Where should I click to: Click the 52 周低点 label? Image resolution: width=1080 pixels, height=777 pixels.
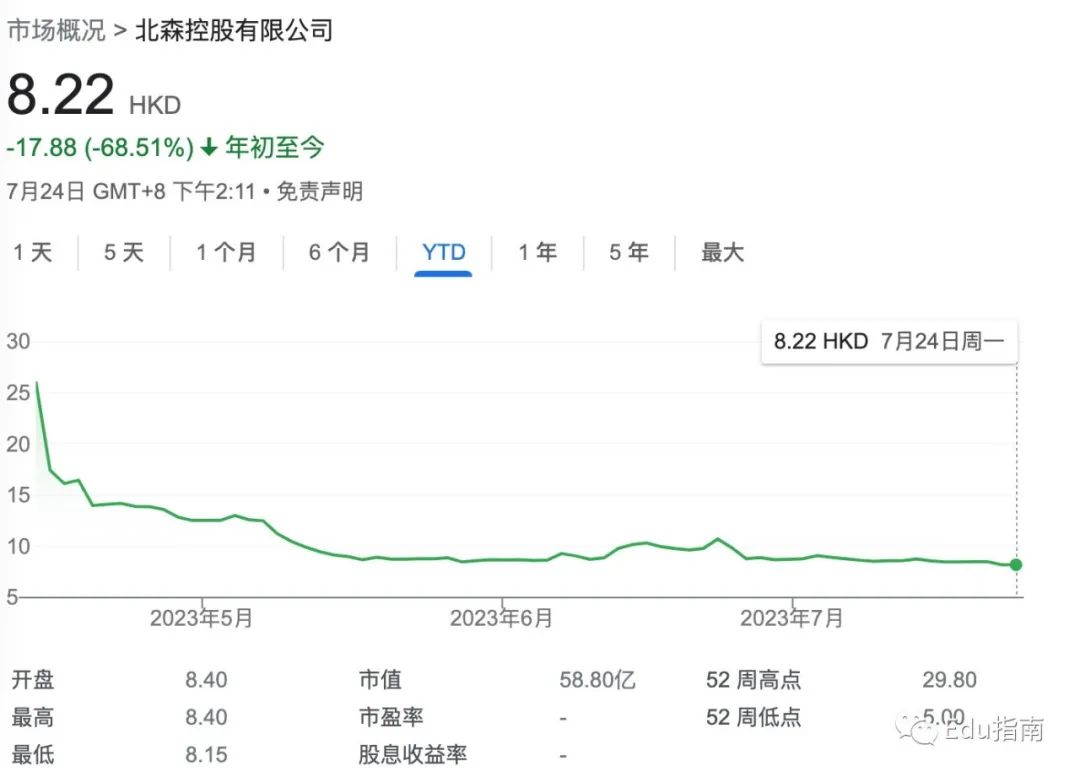754,717
